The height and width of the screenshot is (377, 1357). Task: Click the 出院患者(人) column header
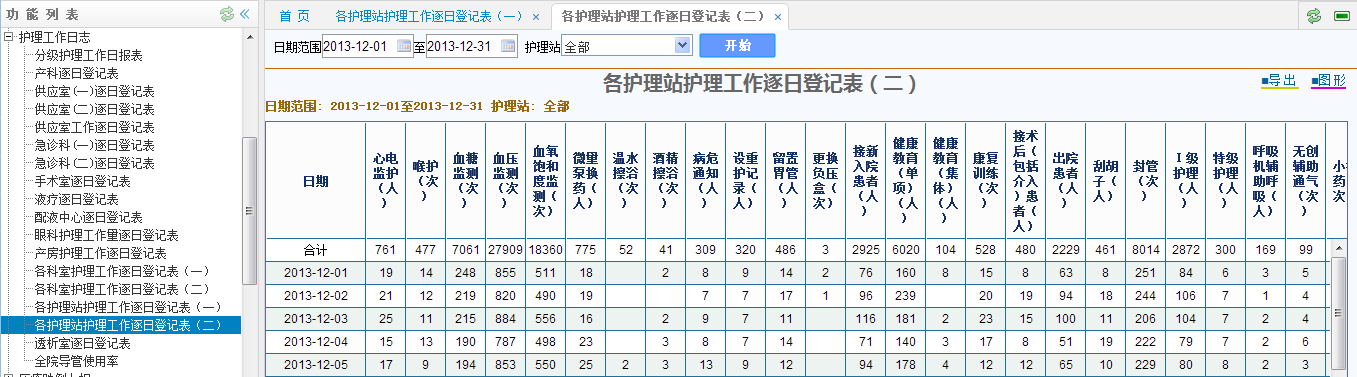click(x=1065, y=181)
